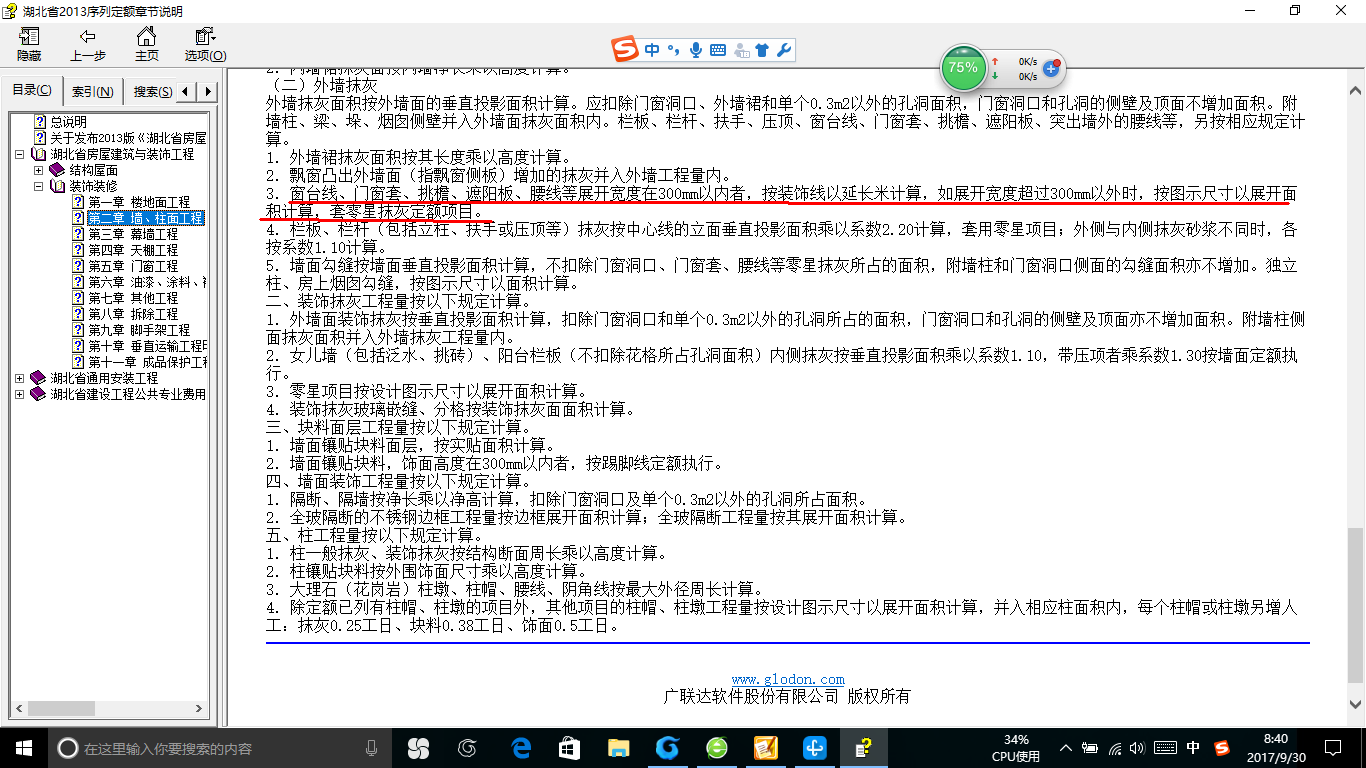Open 关于发布2013版《湖北省房屋 topic
Viewport: 1366px width, 768px height.
[x=128, y=138]
